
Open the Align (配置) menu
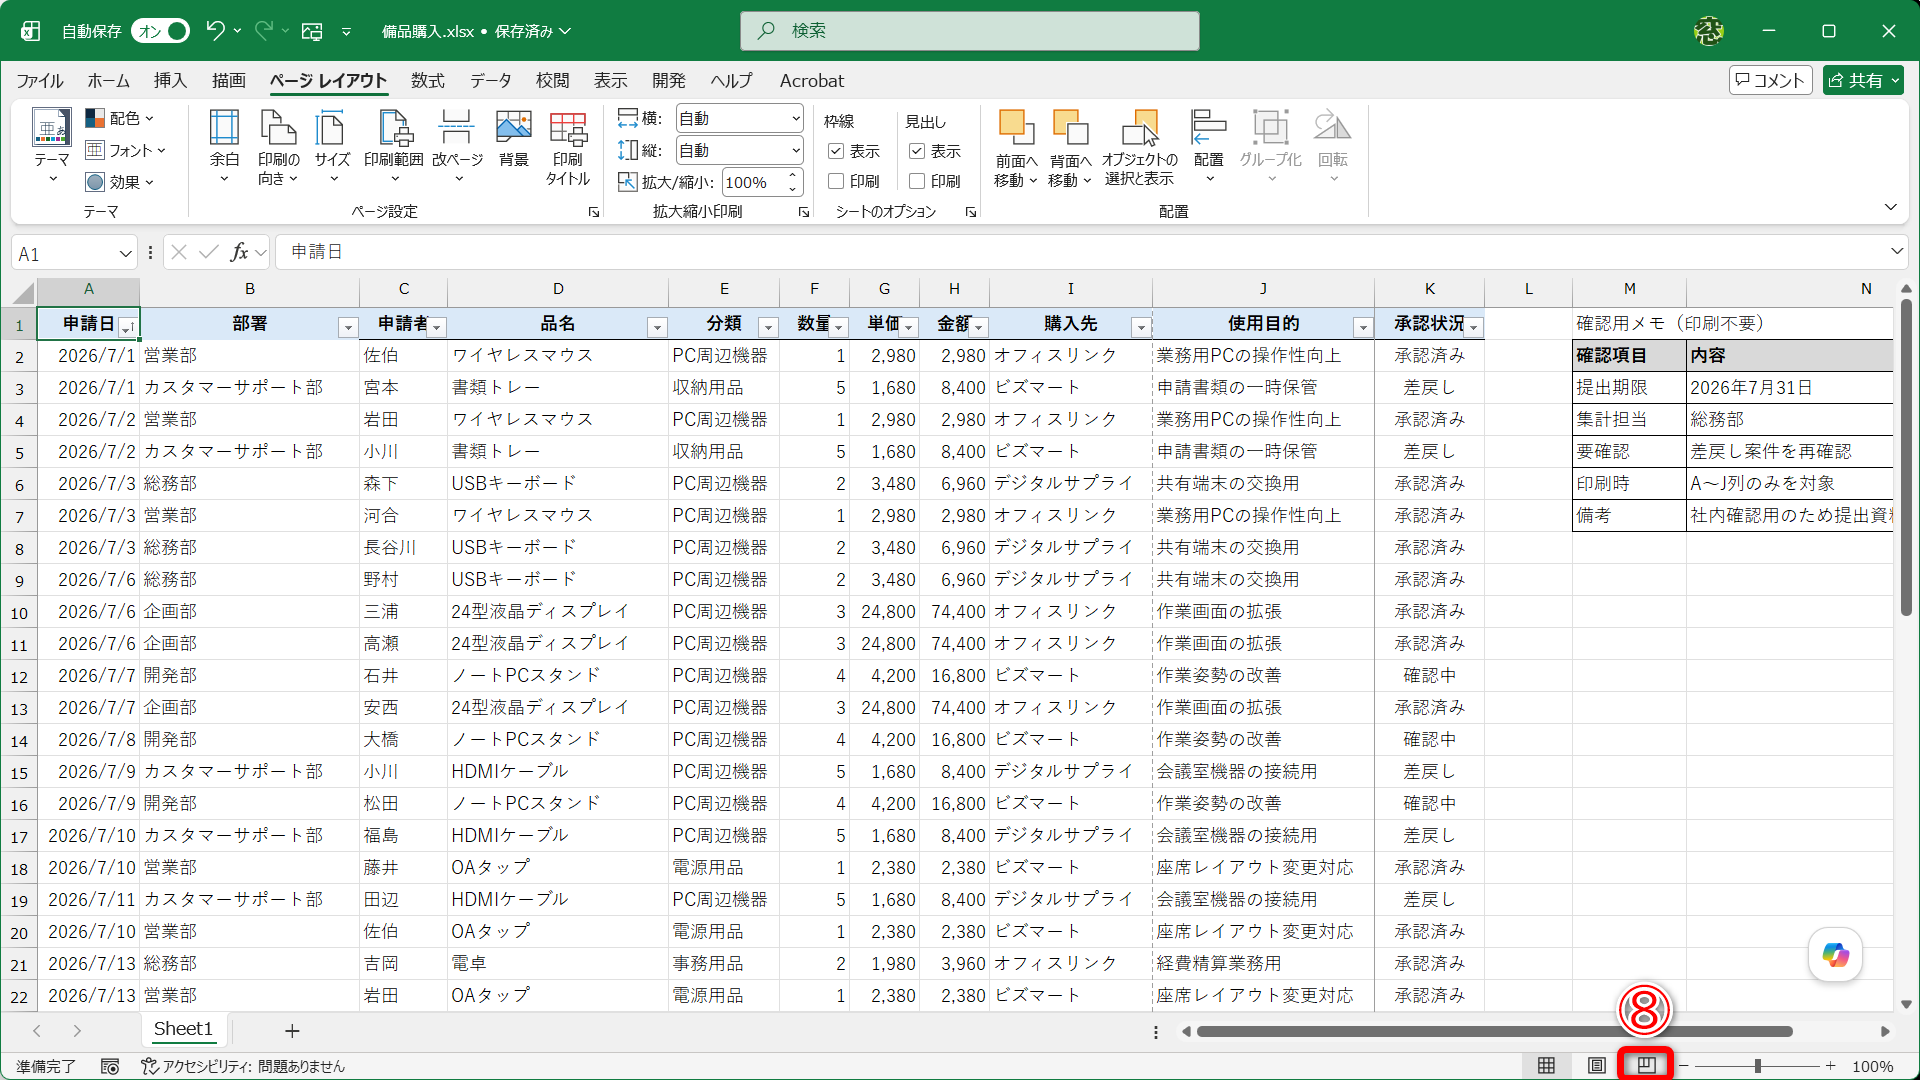coord(1208,146)
